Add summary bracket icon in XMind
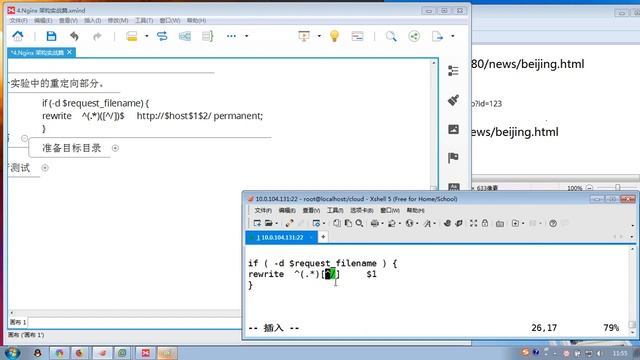This screenshot has height=360, width=640. [x=208, y=36]
